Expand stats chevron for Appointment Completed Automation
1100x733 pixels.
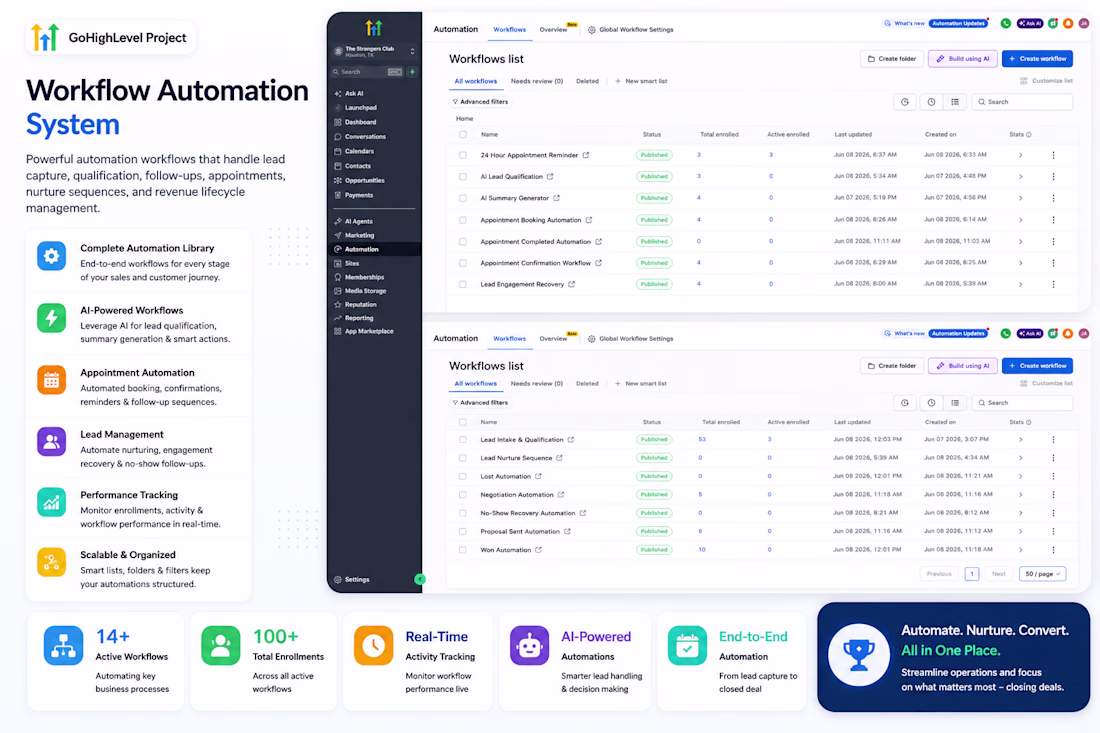1020,242
